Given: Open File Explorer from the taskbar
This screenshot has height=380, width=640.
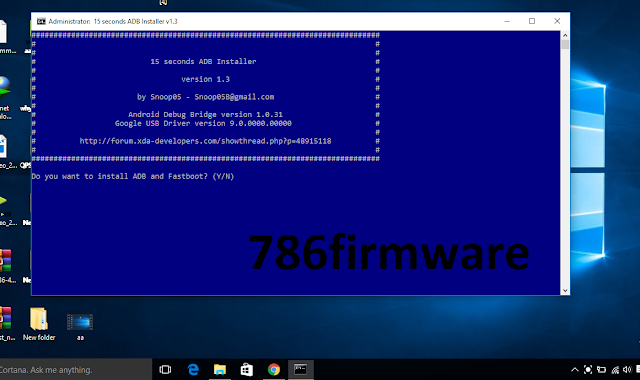Looking at the screenshot, I should point(220,370).
